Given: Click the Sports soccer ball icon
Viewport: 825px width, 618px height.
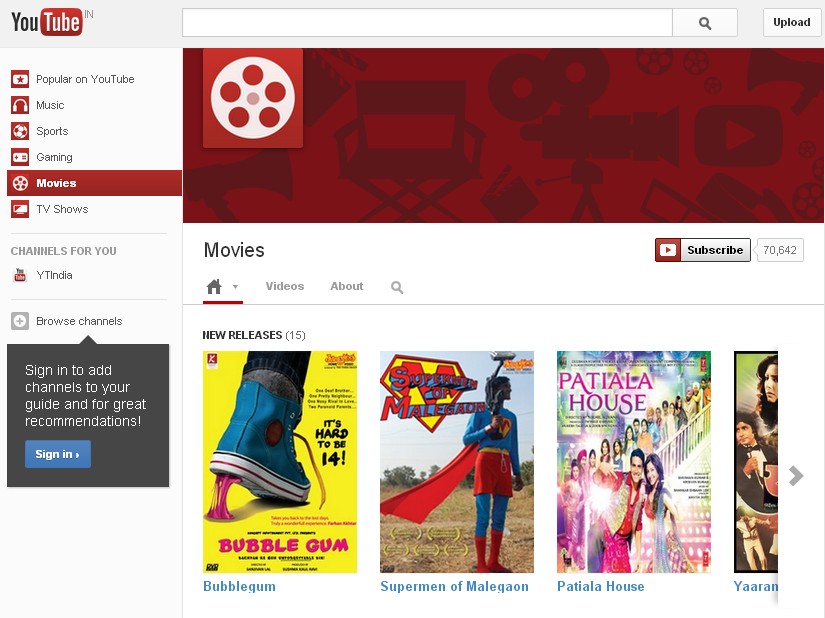Looking at the screenshot, I should click(20, 131).
